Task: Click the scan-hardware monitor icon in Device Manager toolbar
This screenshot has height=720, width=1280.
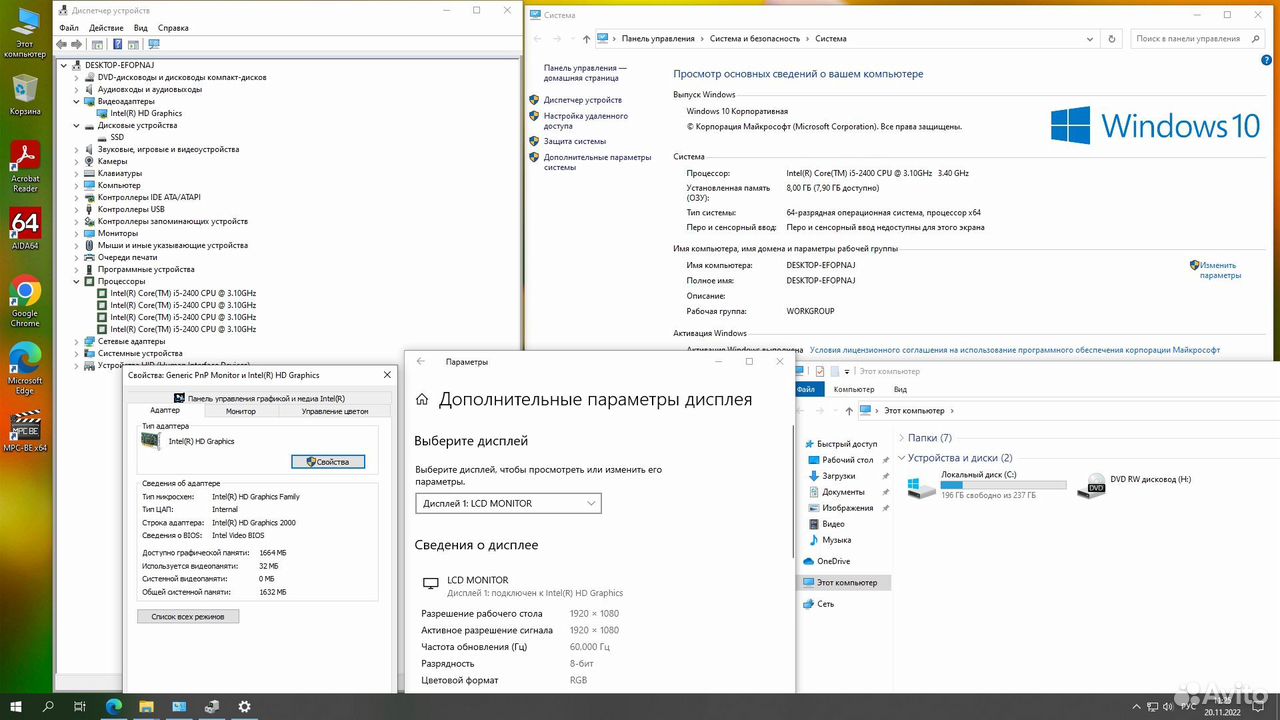Action: (x=154, y=44)
